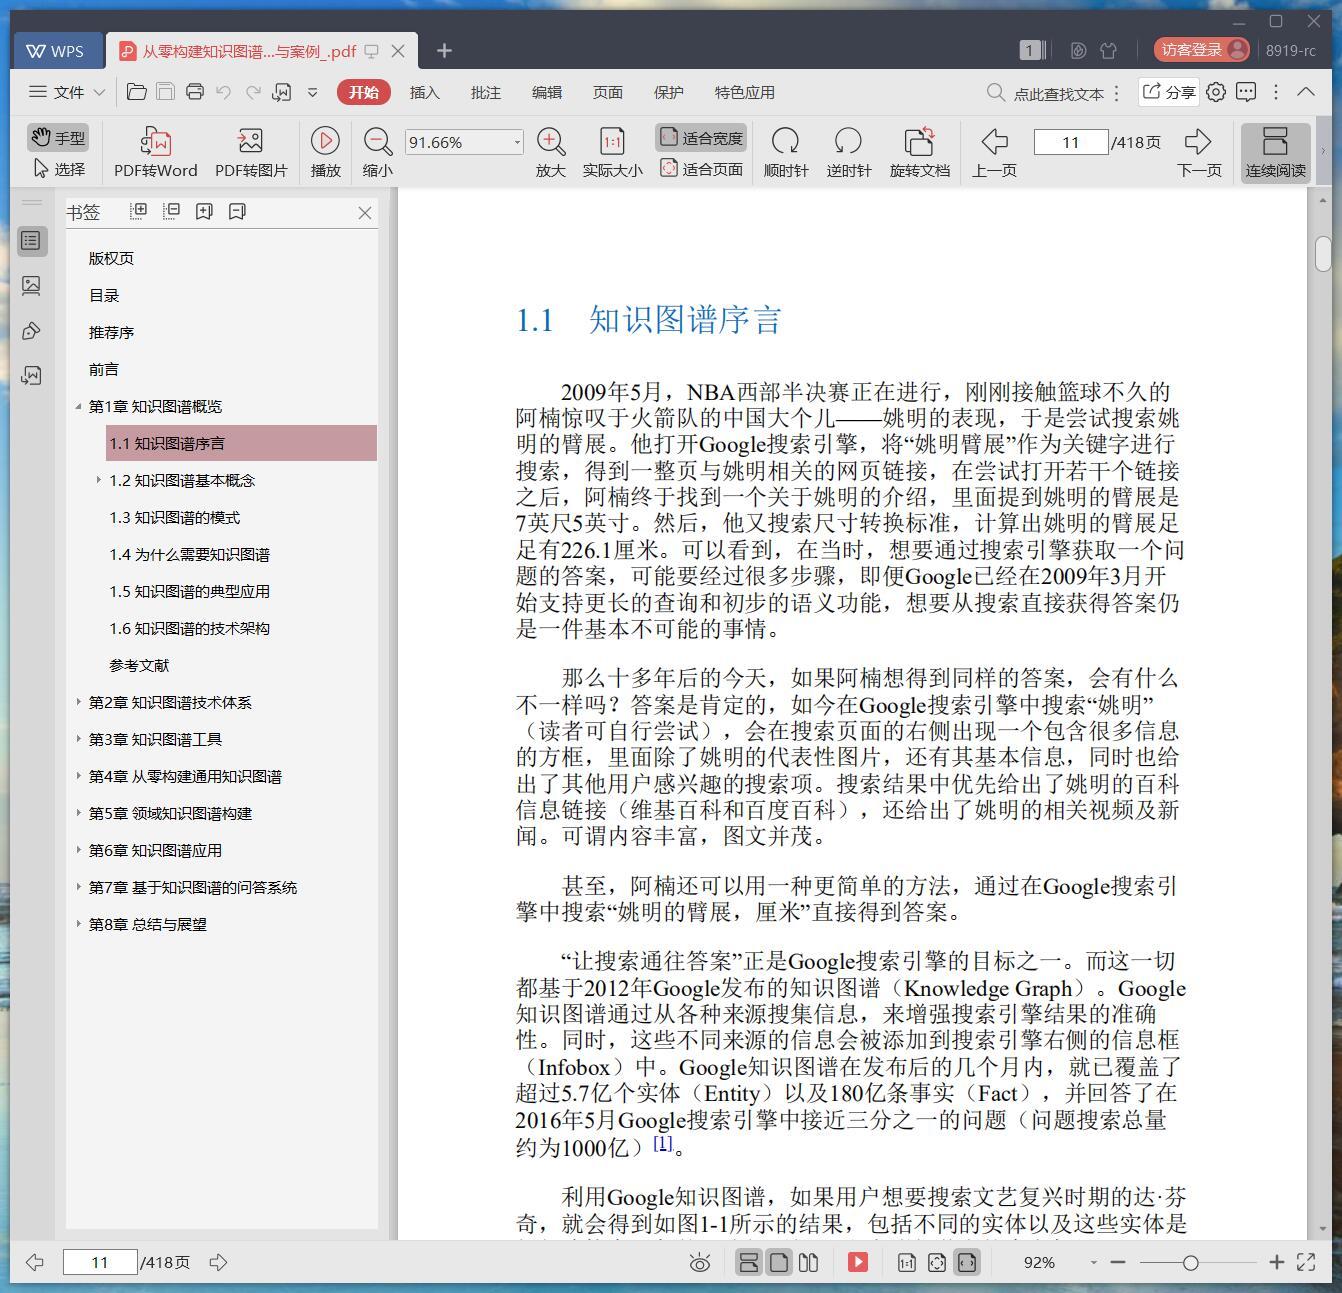1342x1293 pixels.
Task: Collapse all bookmarks icon in 书签 panel
Action: click(171, 211)
